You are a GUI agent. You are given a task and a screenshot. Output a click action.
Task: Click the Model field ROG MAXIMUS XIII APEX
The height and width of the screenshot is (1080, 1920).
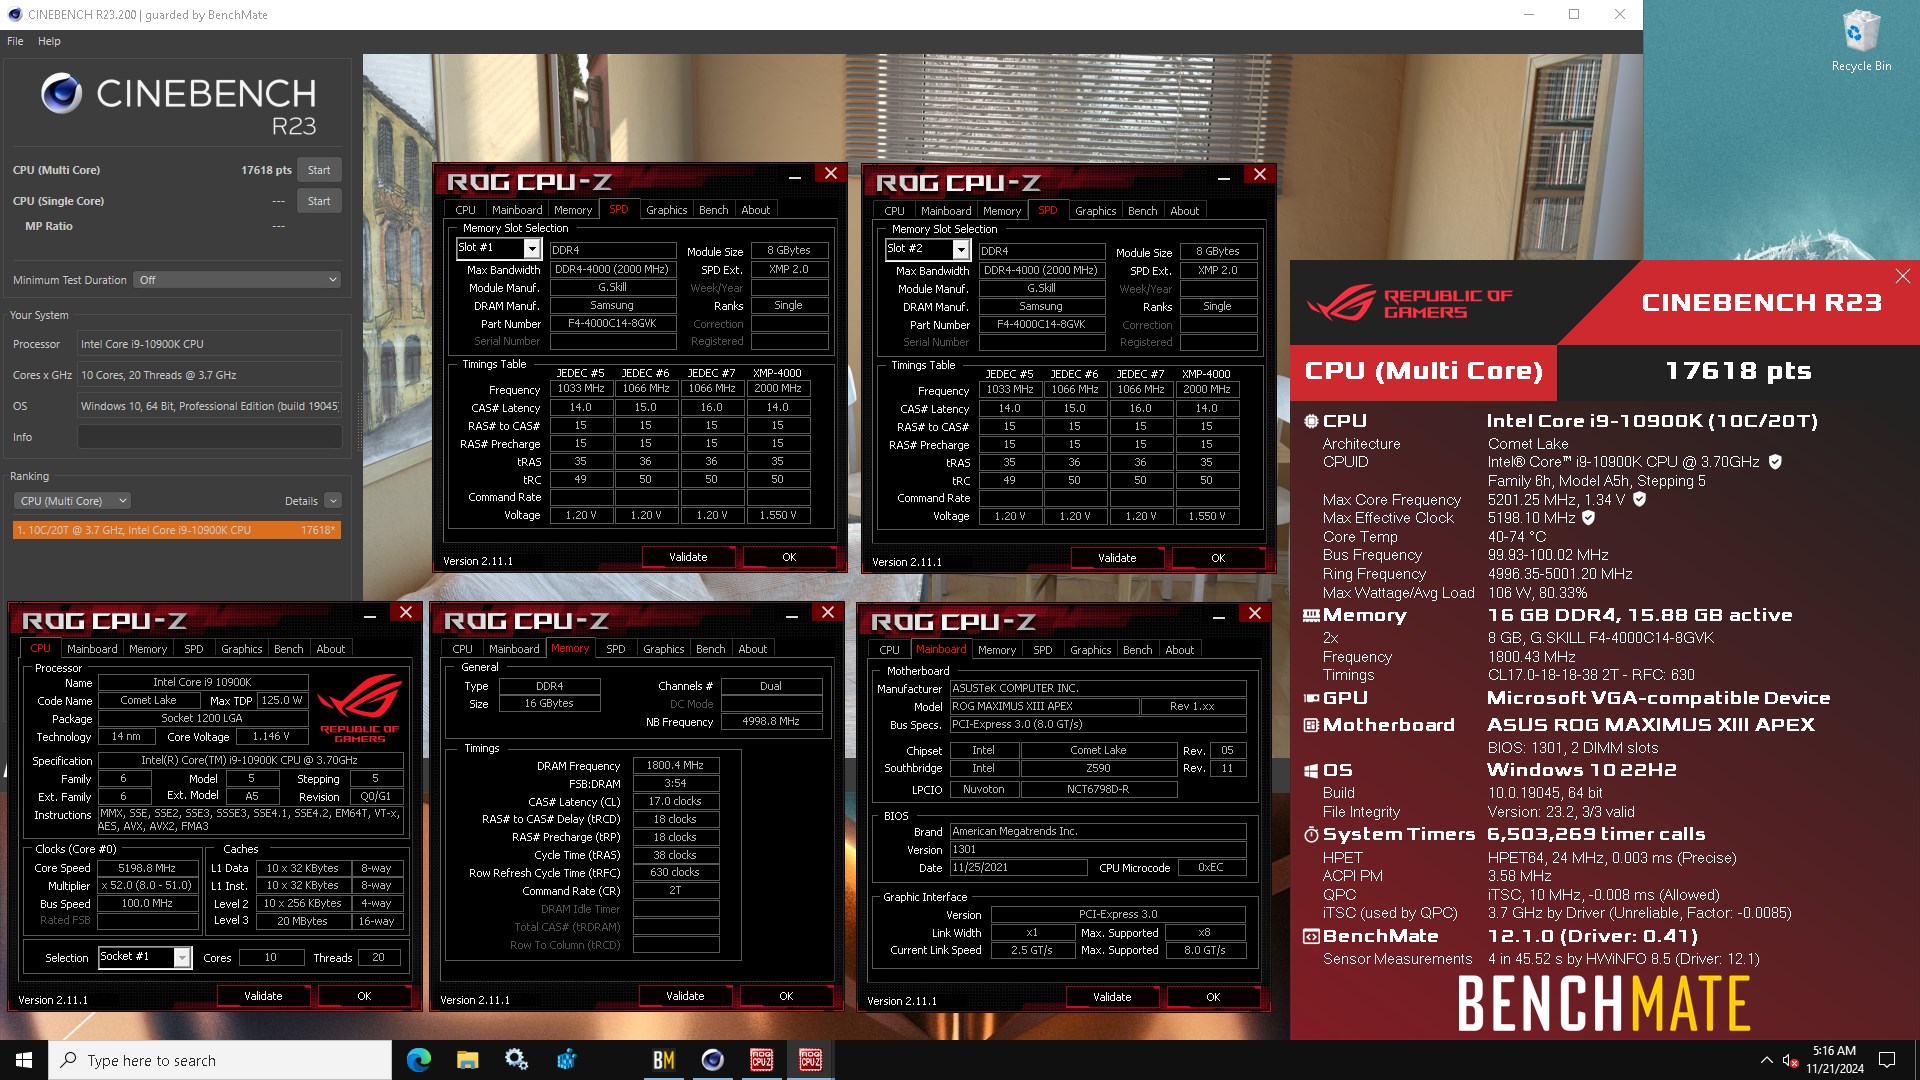point(1044,706)
